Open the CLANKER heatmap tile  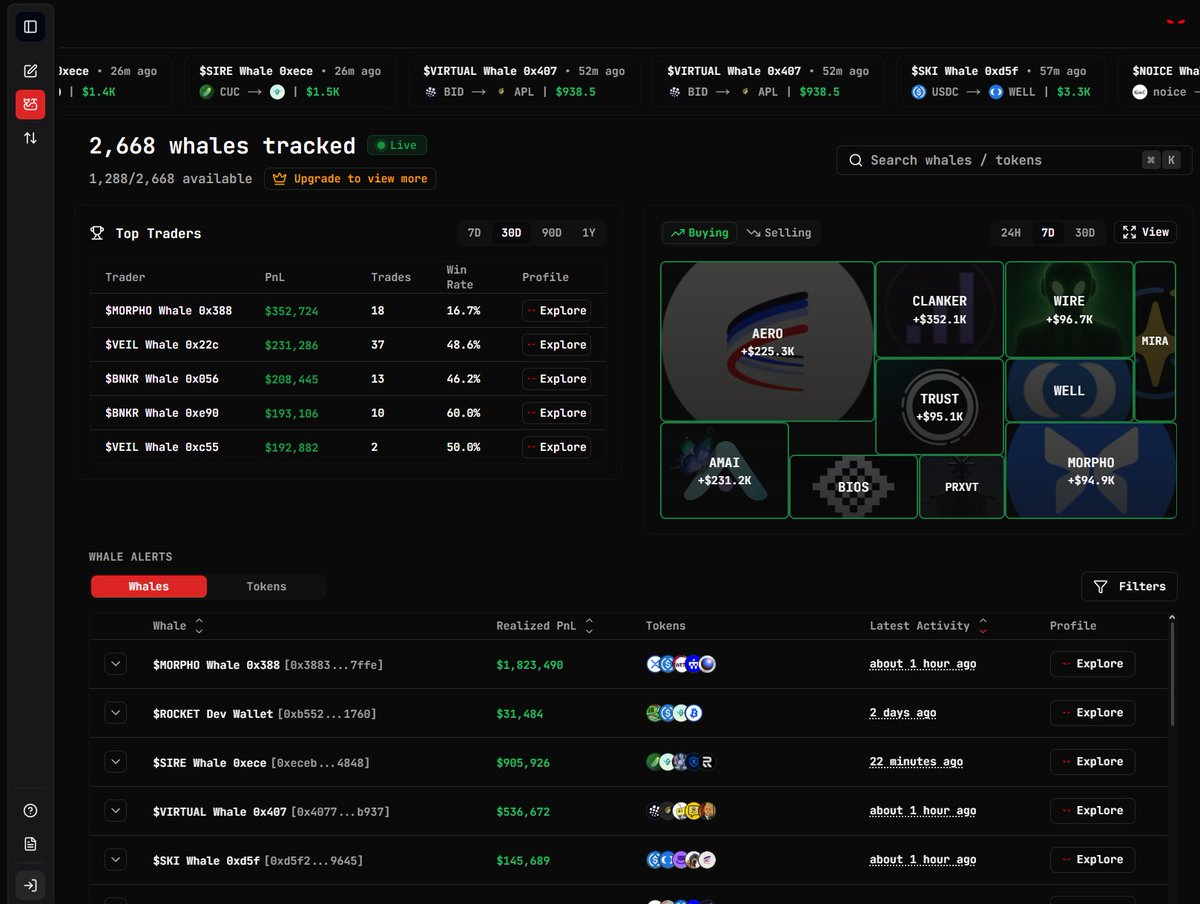point(939,309)
